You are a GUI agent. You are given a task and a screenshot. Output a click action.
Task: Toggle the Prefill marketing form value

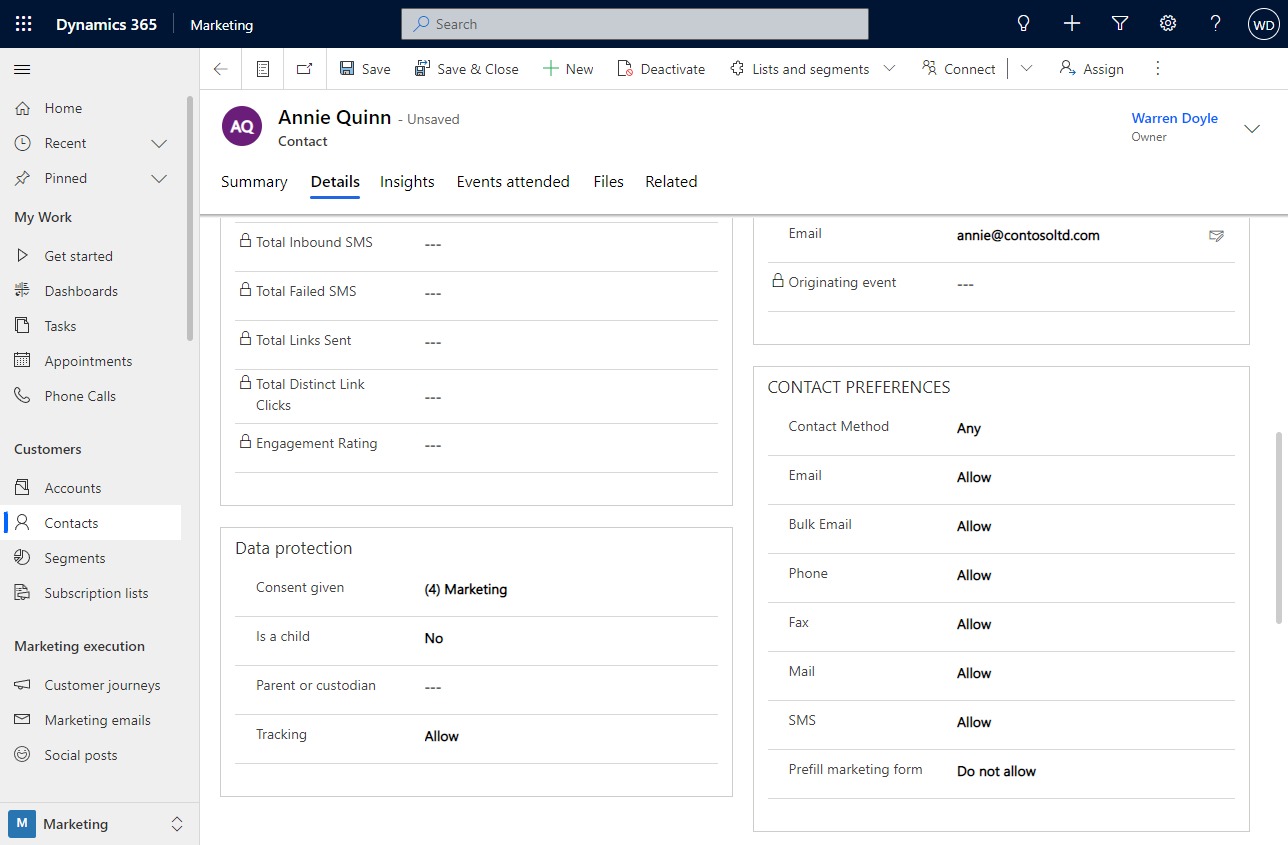point(996,772)
